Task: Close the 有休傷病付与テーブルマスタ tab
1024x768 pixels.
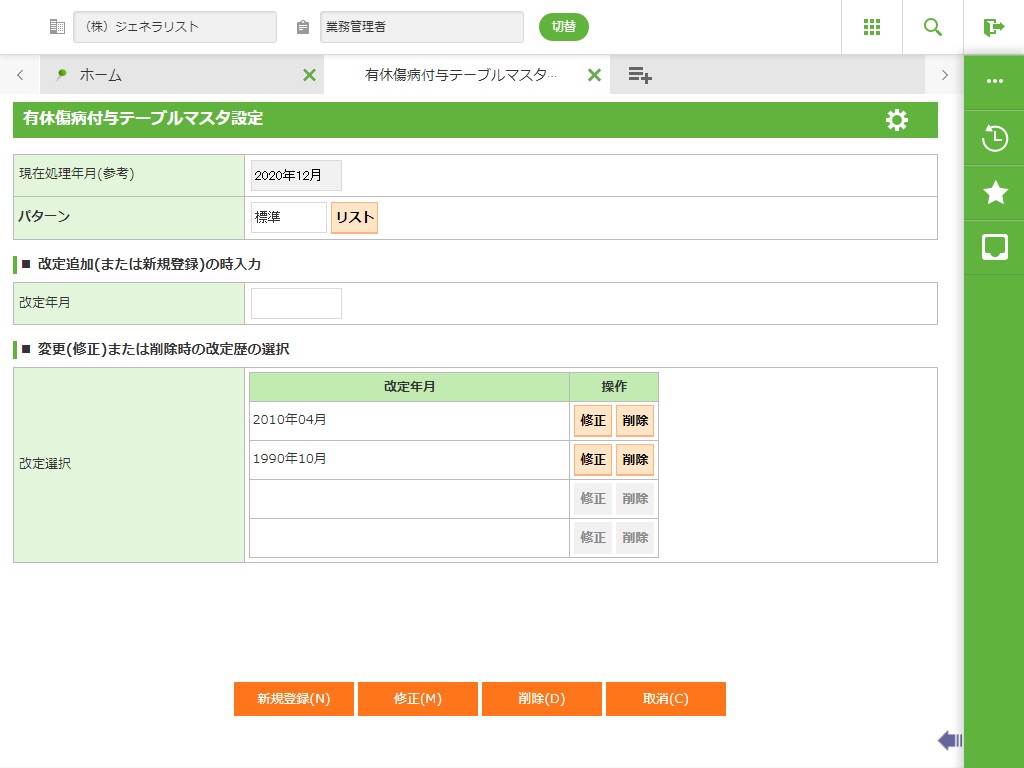Action: 594,75
